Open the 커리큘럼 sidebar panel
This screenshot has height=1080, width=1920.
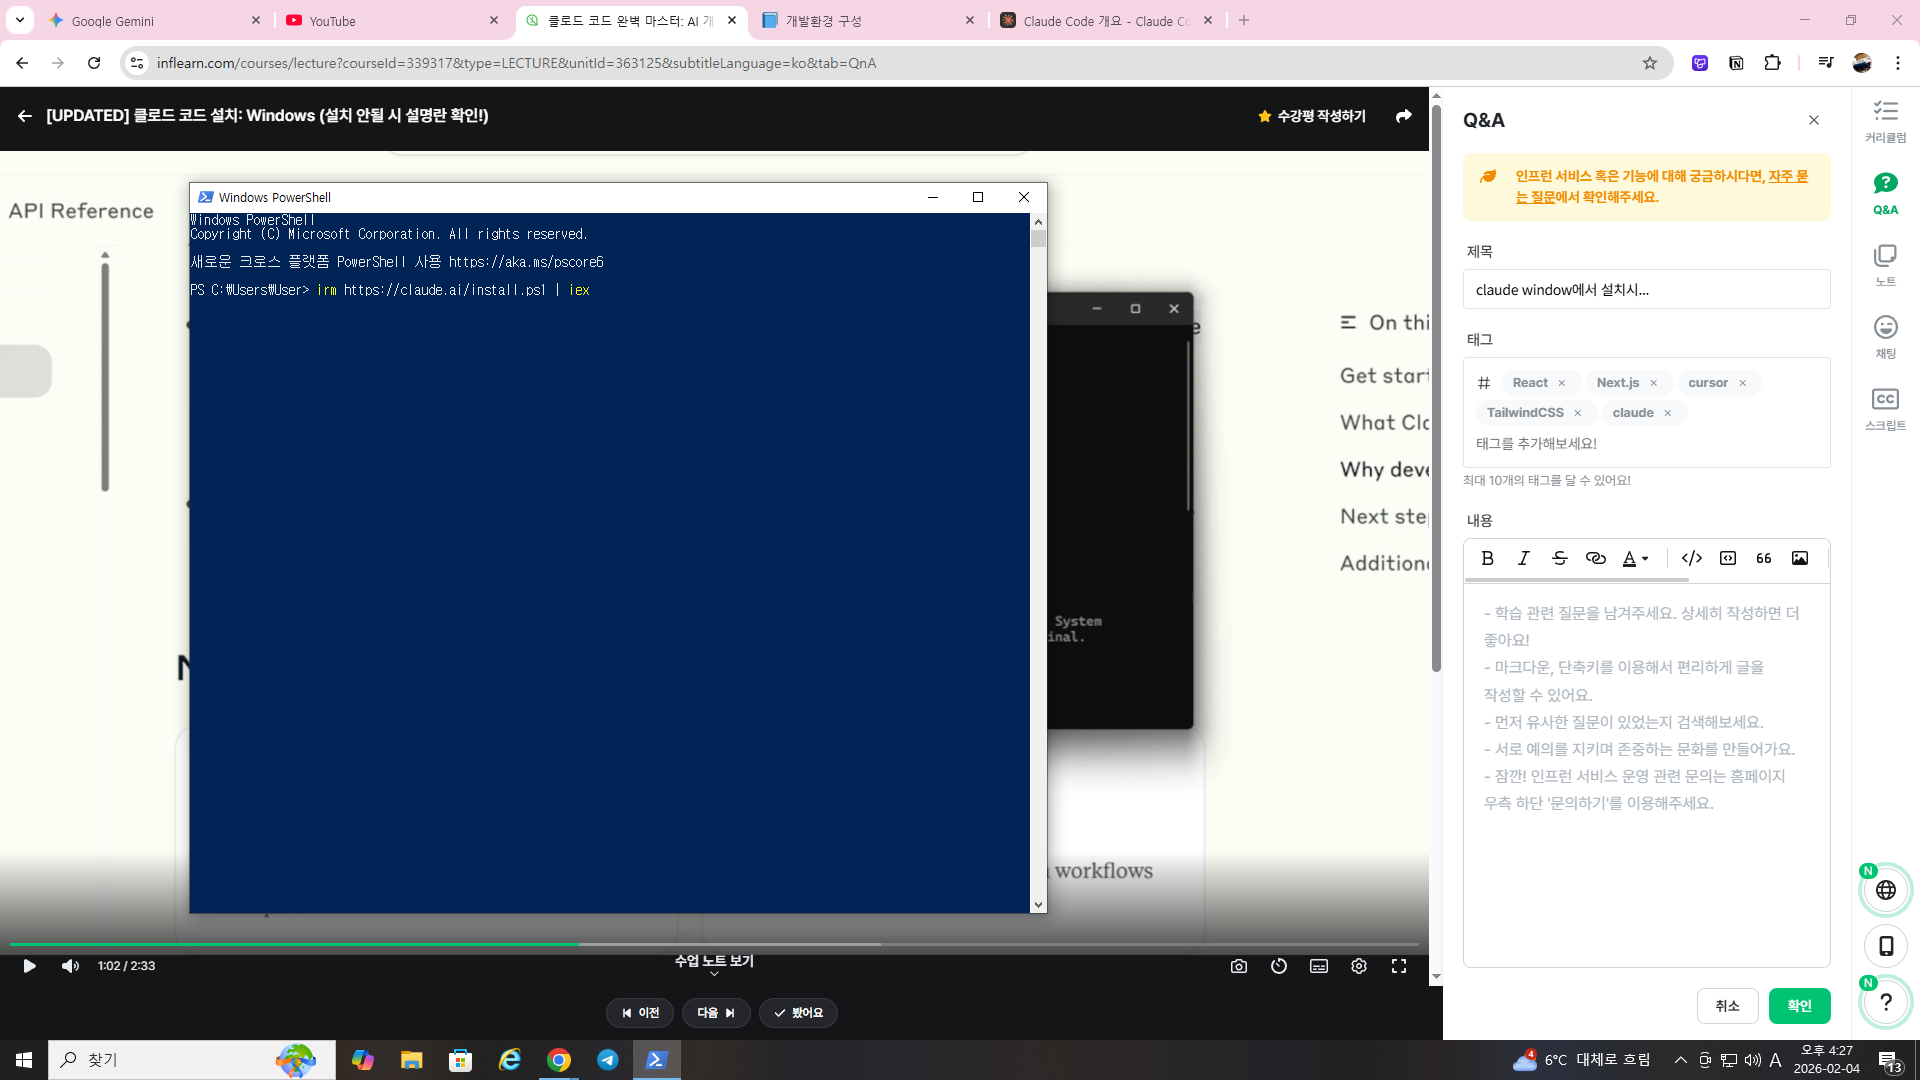(x=1885, y=120)
